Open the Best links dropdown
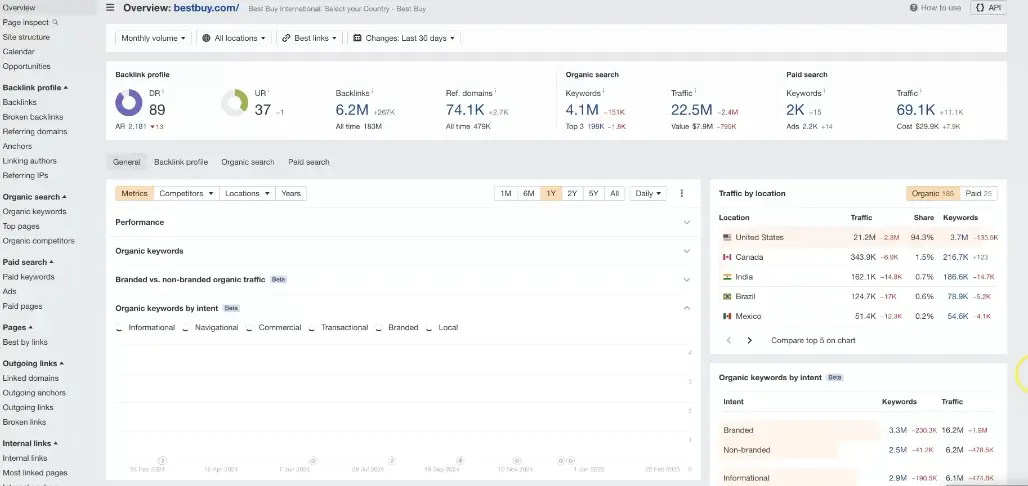Screen dimensions: 1028x486 (309, 38)
